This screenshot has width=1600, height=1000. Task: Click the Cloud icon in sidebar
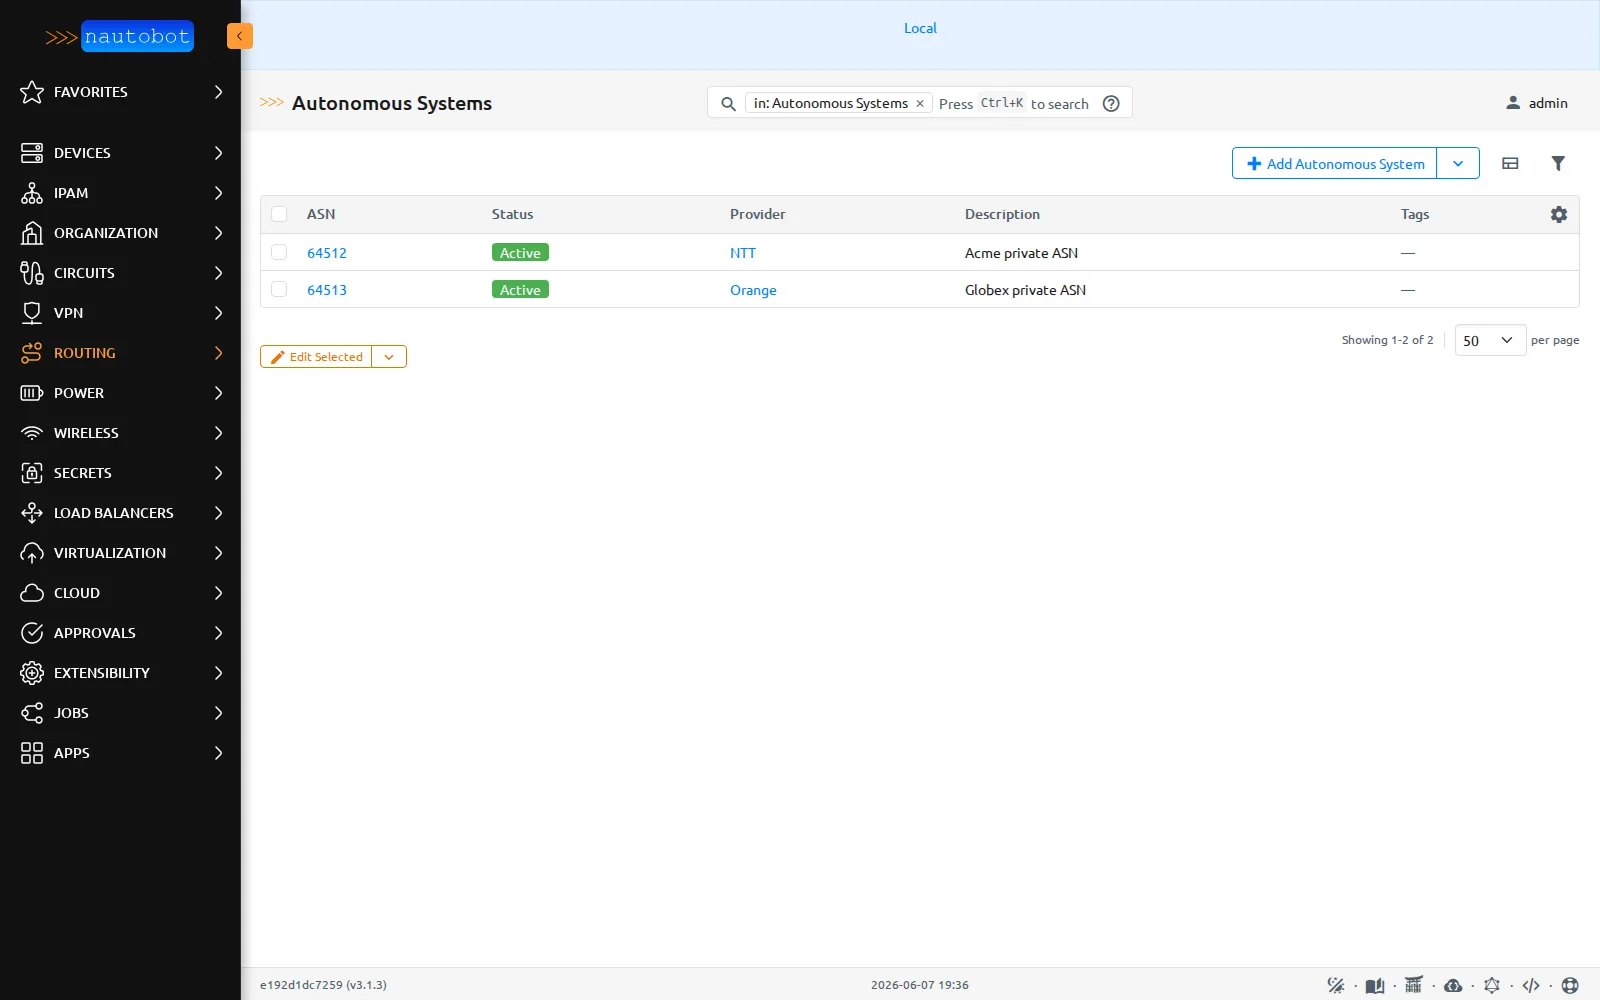(32, 593)
